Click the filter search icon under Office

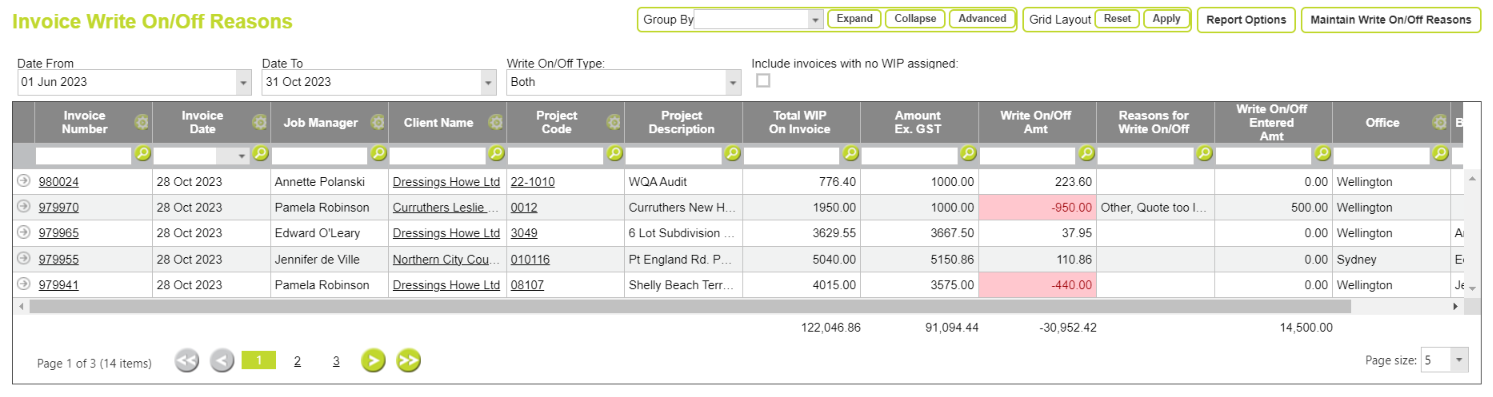pyautogui.click(x=1440, y=154)
